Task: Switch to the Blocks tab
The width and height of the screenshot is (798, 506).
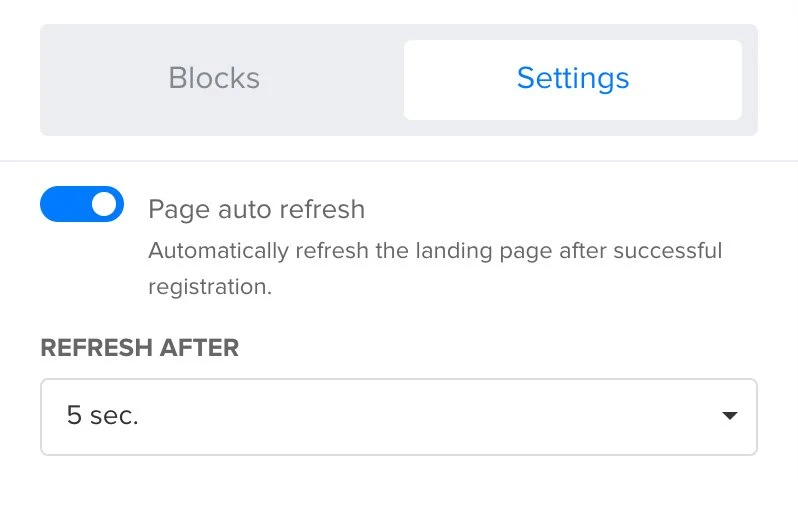Action: pos(214,79)
